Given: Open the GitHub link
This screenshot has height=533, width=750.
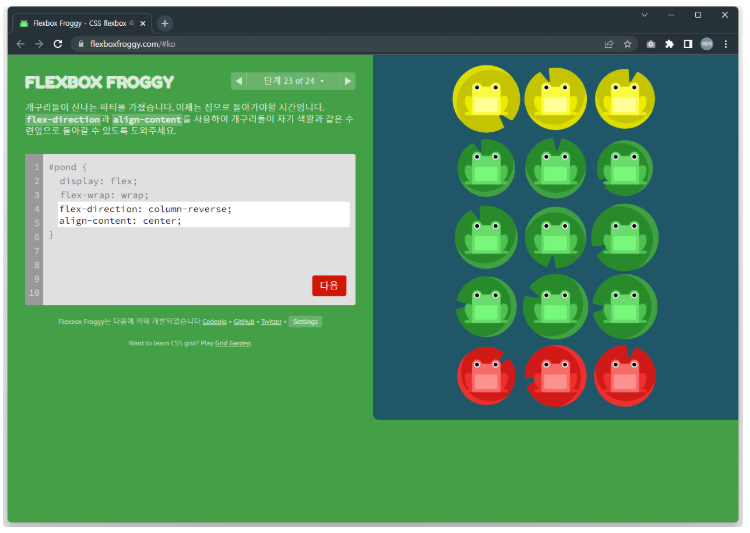Looking at the screenshot, I should [x=244, y=322].
